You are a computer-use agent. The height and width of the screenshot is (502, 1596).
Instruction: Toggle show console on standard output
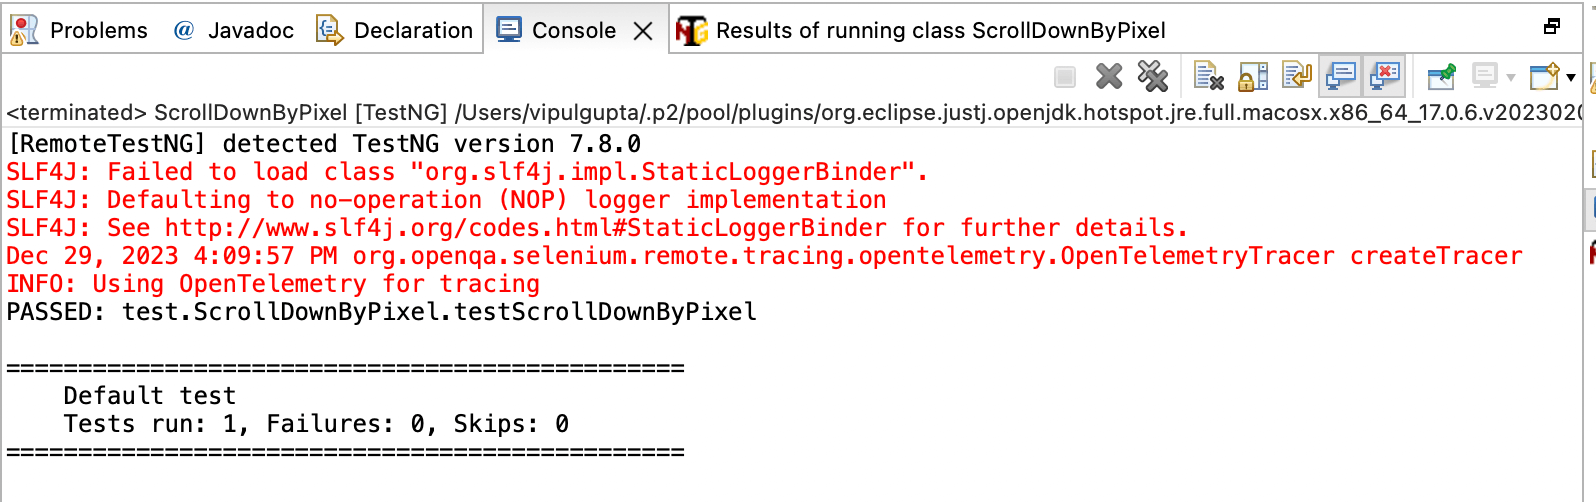pyautogui.click(x=1340, y=76)
